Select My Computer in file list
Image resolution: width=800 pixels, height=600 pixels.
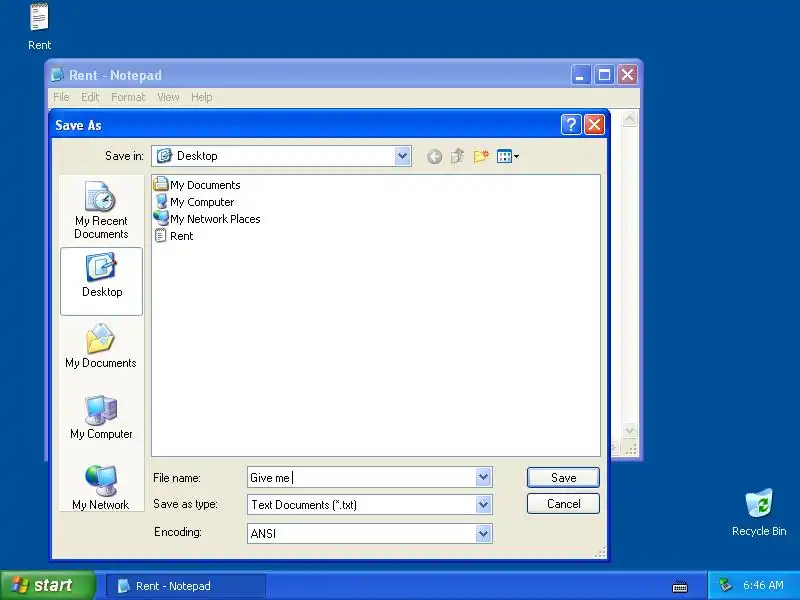[194, 202]
